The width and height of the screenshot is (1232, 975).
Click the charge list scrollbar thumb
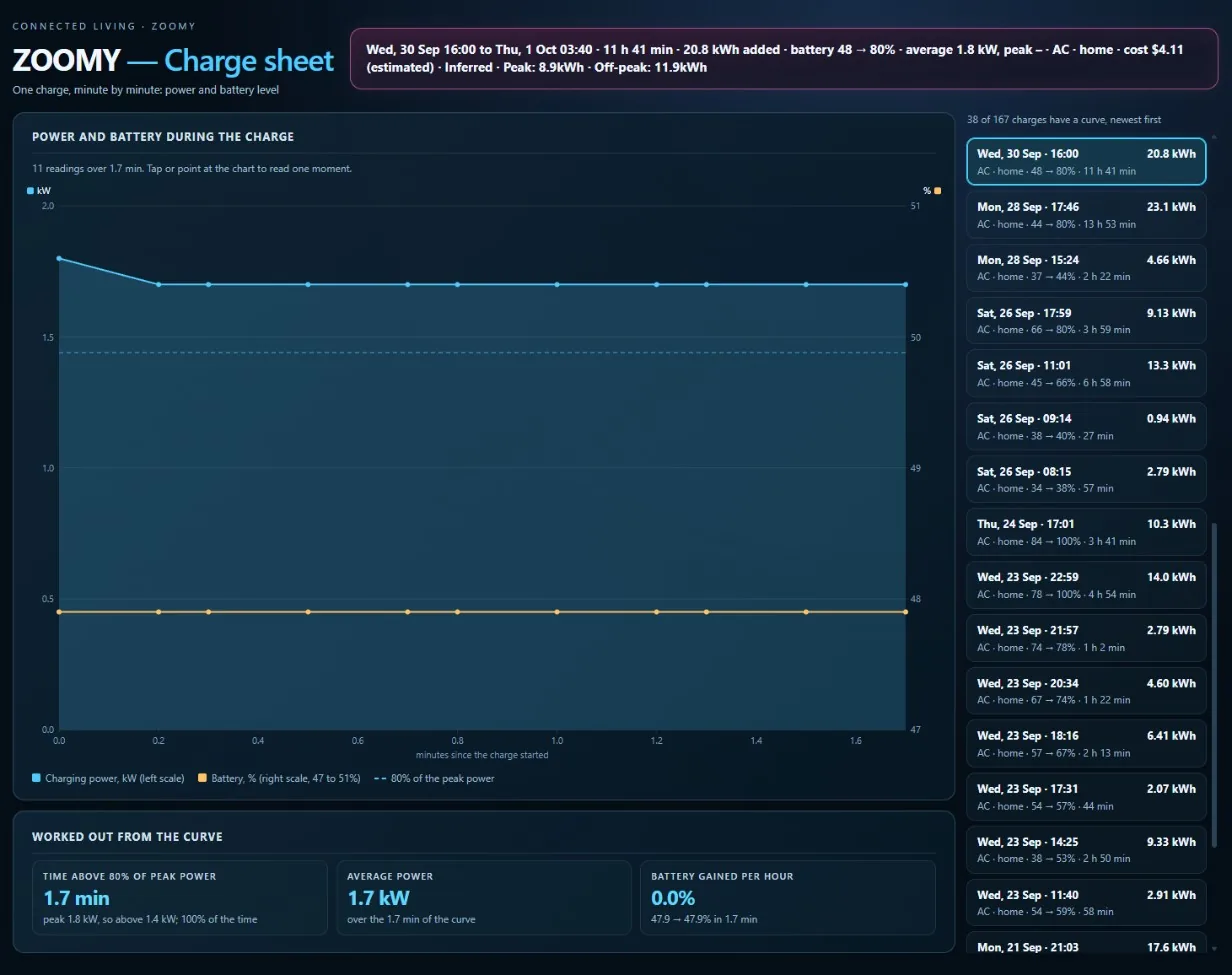pos(1215,685)
